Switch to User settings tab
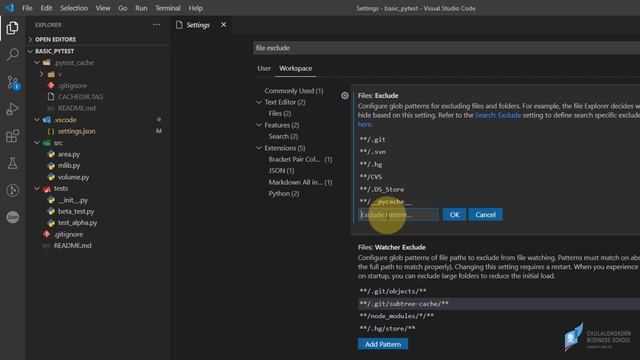This screenshot has height=360, width=640. pyautogui.click(x=264, y=69)
